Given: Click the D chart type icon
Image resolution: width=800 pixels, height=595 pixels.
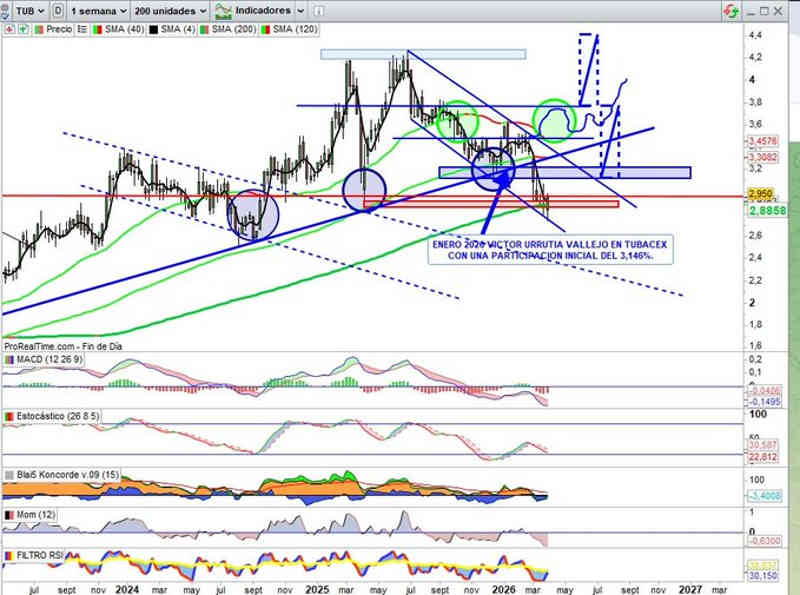Looking at the screenshot, I should 58,10.
